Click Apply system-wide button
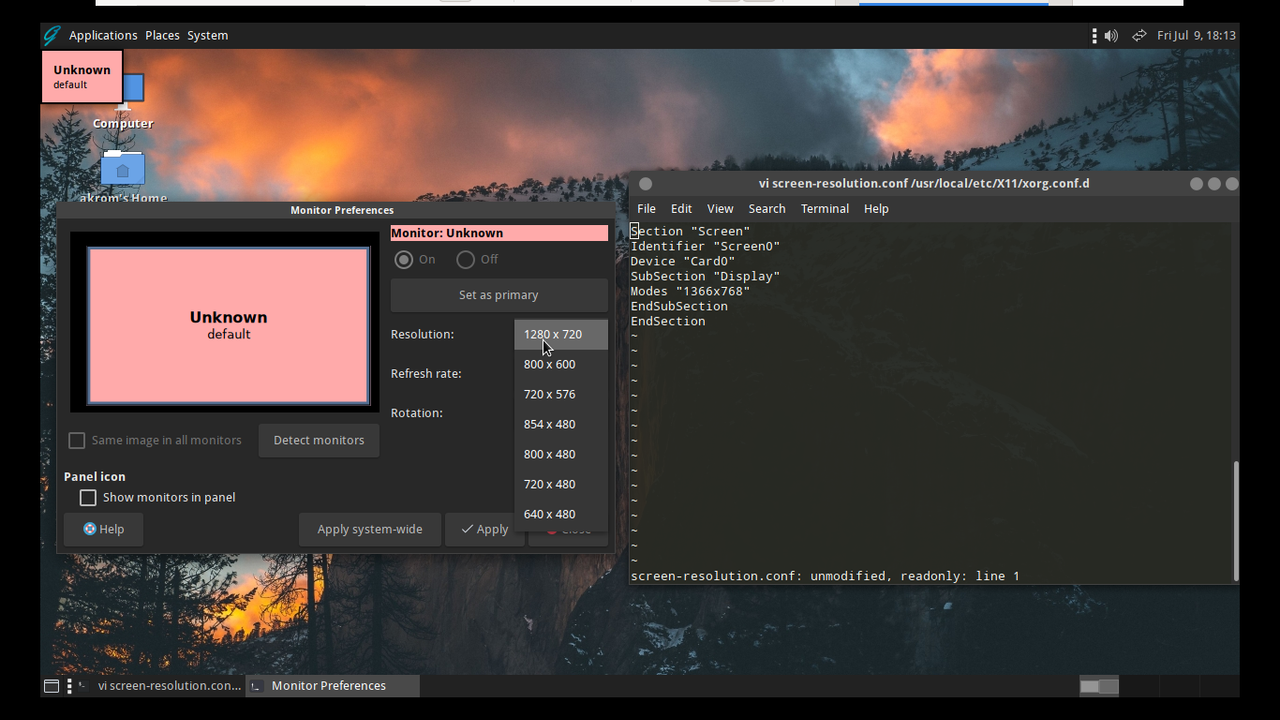The height and width of the screenshot is (720, 1280). 370,529
